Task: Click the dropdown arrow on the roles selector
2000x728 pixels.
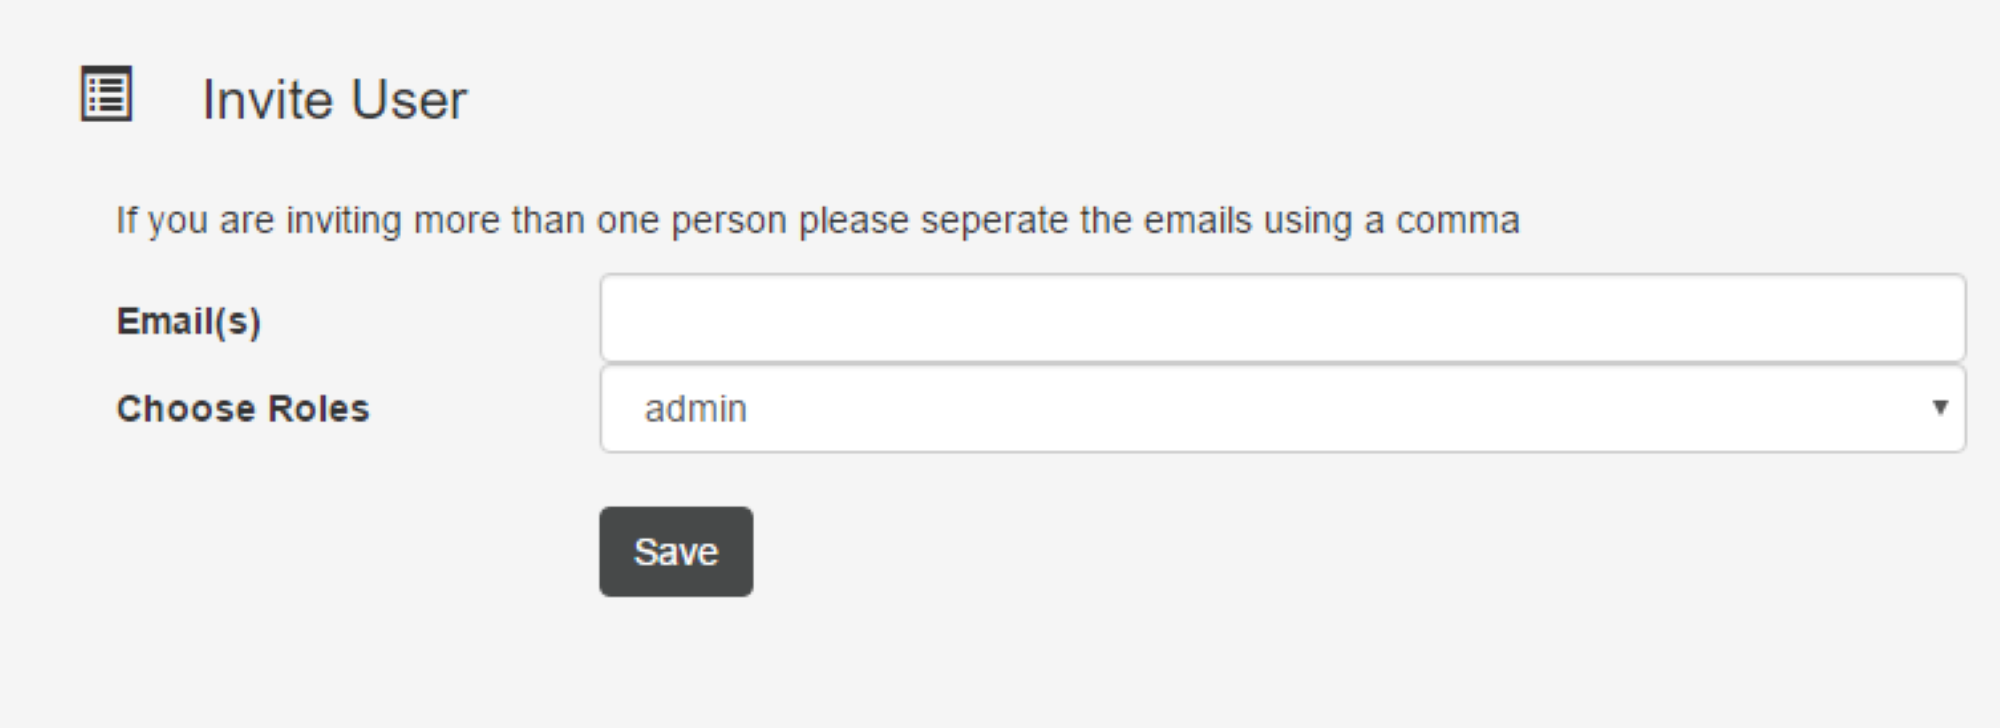Action: pos(1940,407)
